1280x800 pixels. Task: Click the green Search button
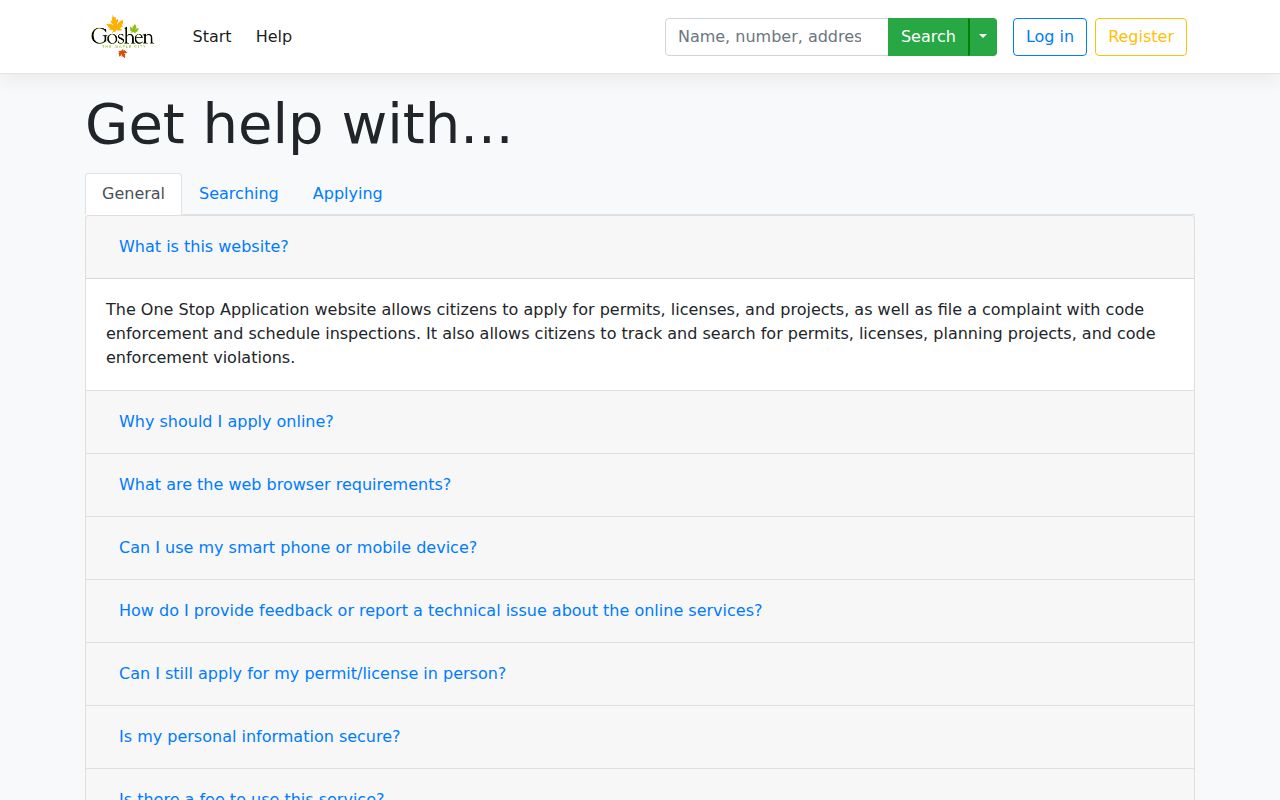928,37
